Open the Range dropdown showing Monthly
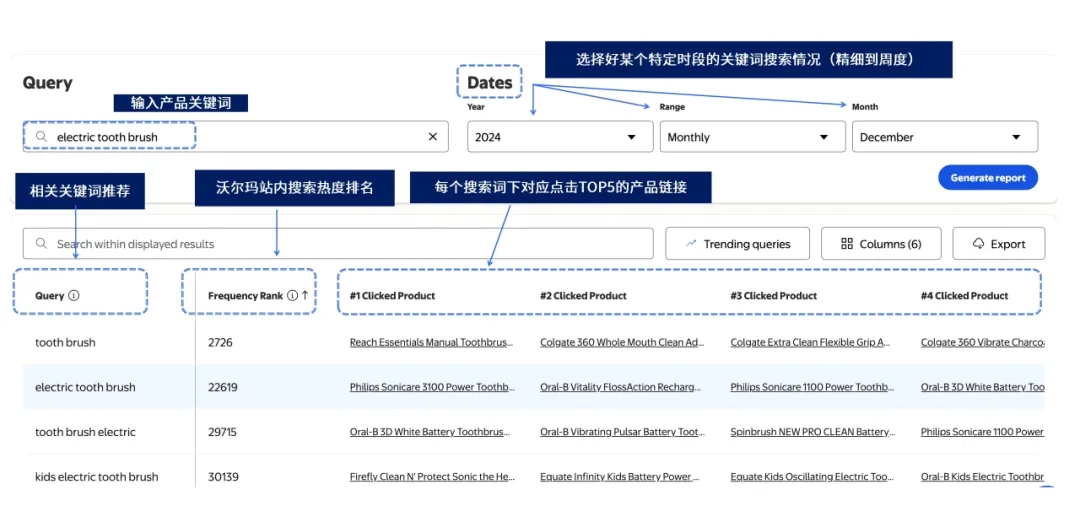 click(x=752, y=136)
